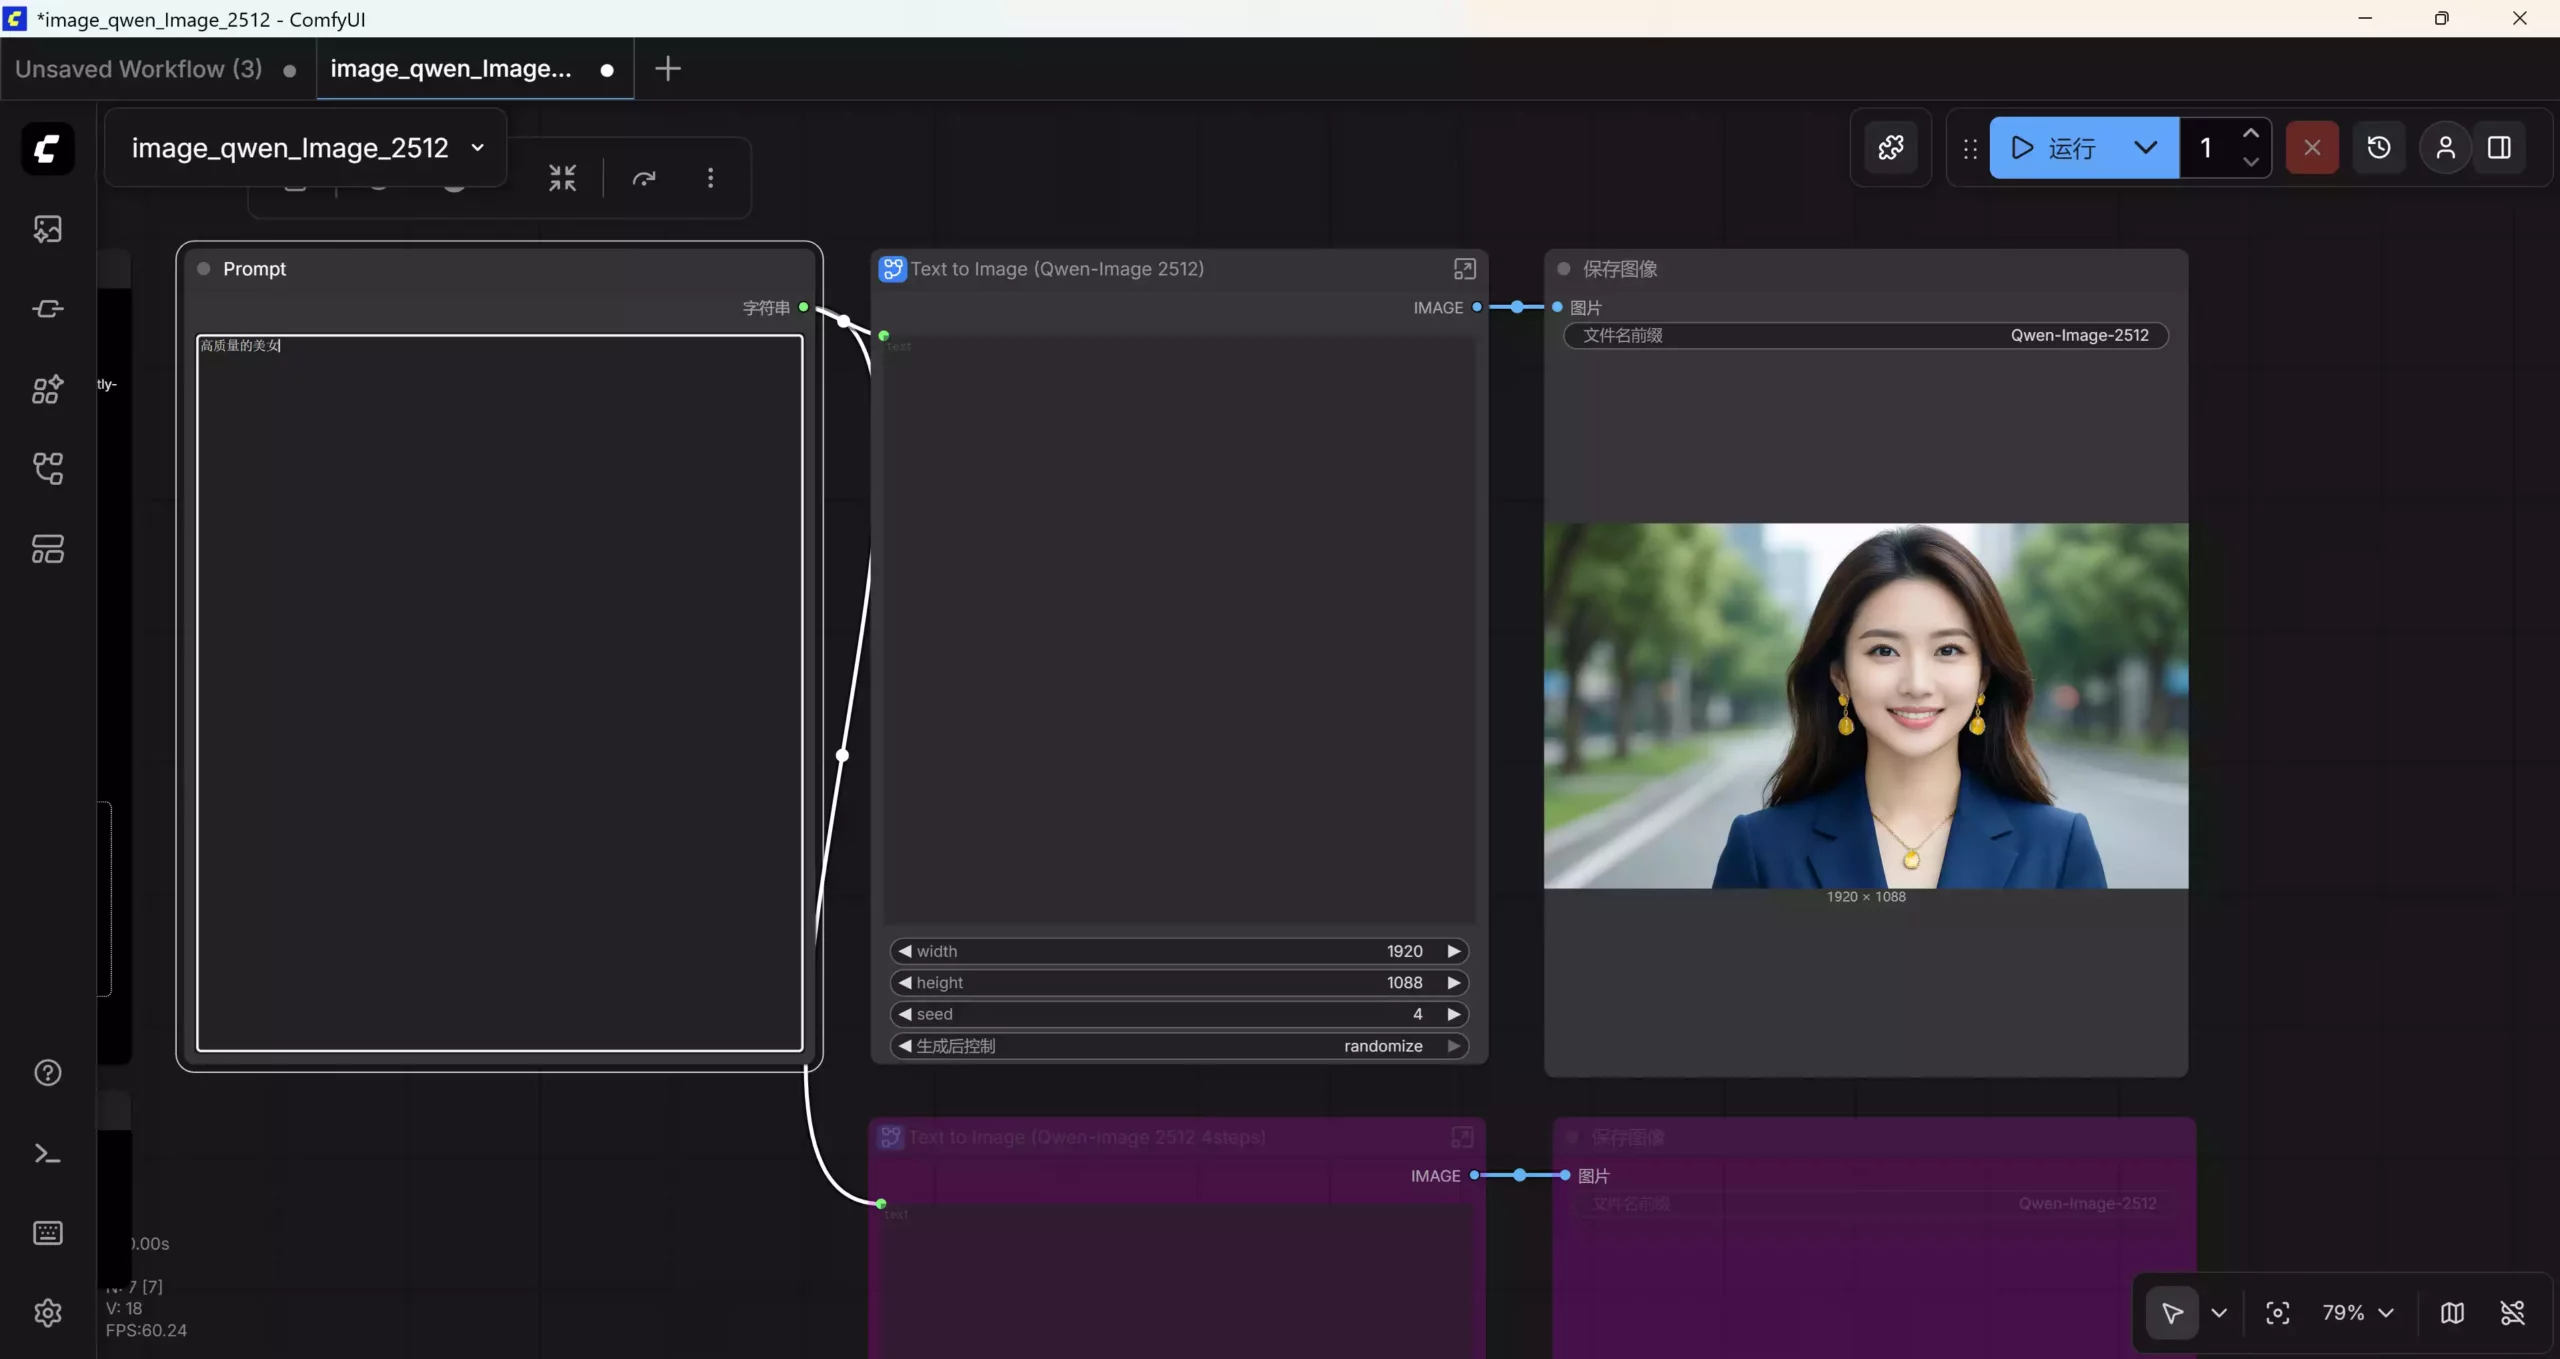Open the Model Library sidebar icon
This screenshot has height=1359, width=2560.
coord(47,308)
